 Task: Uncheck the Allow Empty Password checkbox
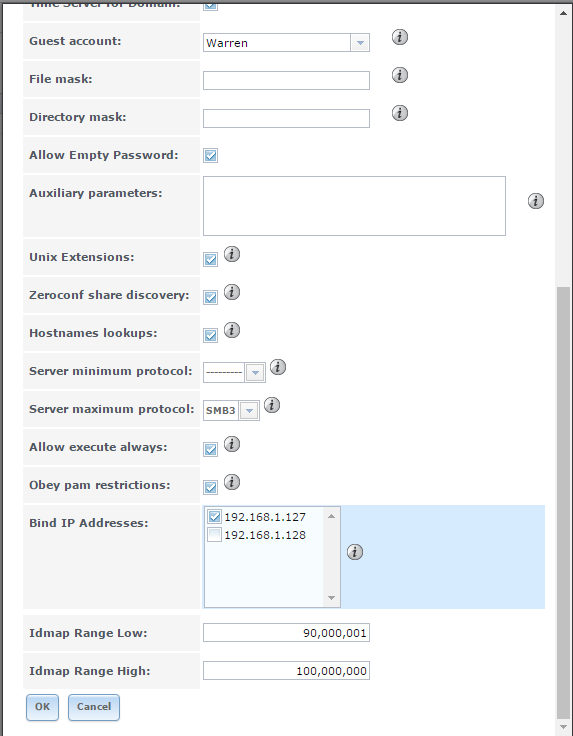[x=210, y=155]
